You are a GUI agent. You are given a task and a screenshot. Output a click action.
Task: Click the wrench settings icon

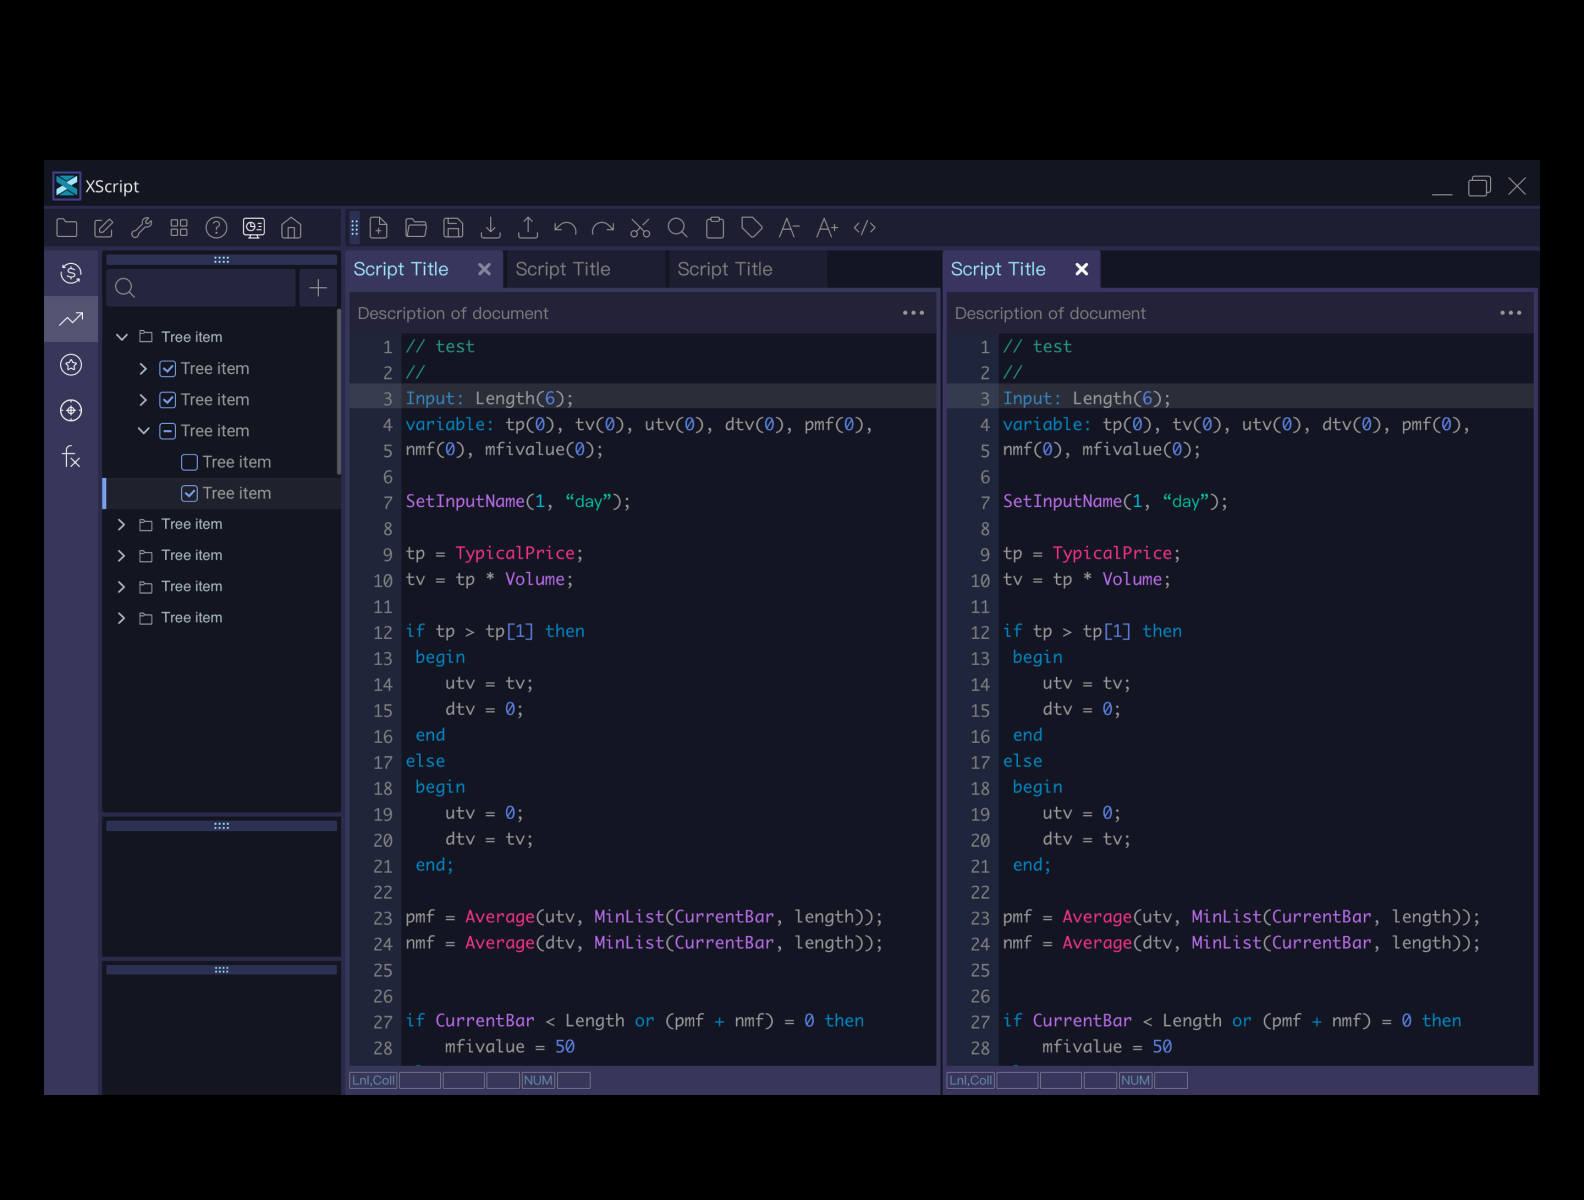[x=141, y=228]
